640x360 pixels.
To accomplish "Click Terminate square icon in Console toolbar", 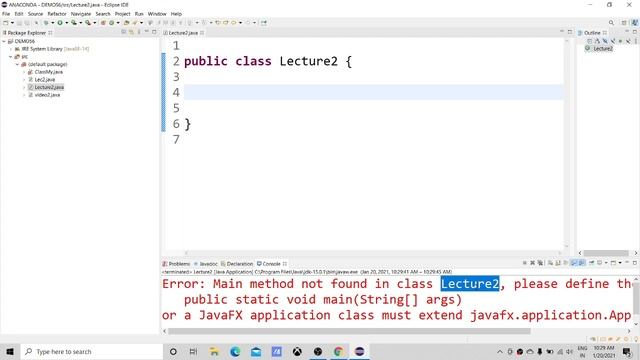I will pyautogui.click(x=524, y=263).
